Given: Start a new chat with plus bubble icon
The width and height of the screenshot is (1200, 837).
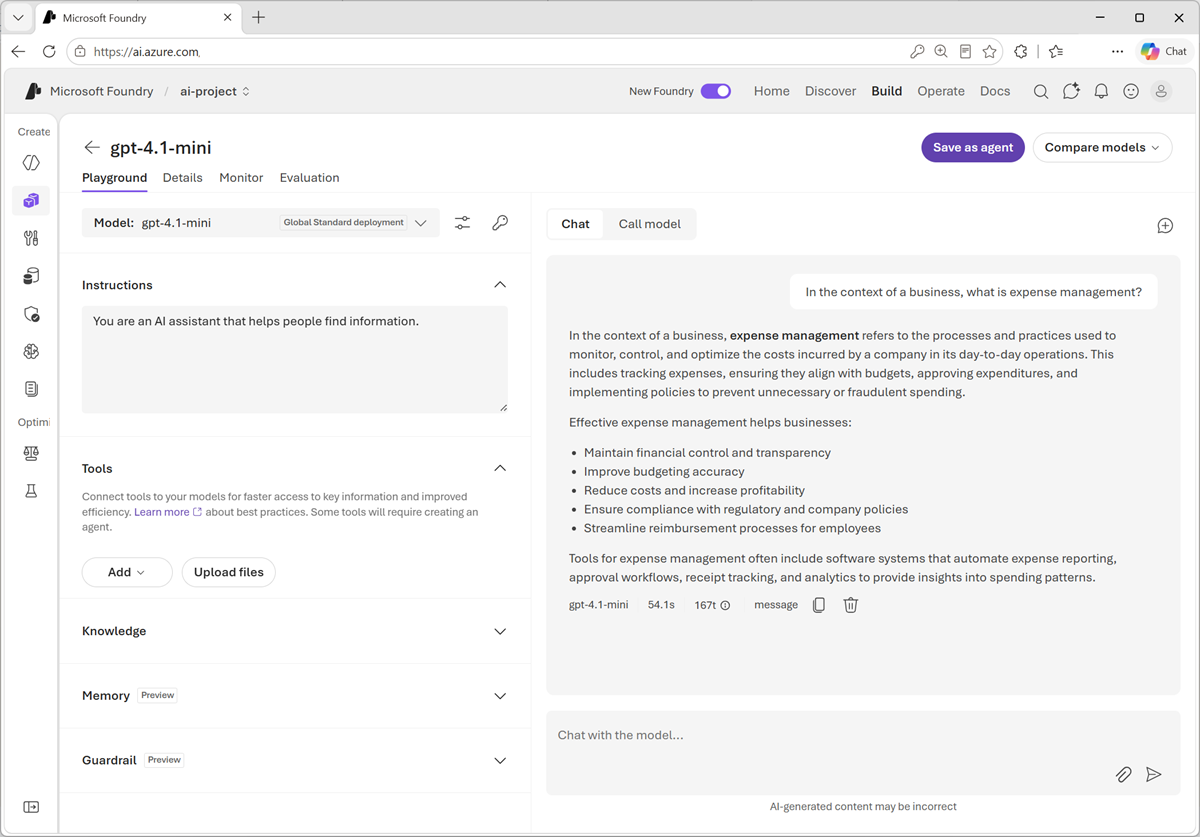Looking at the screenshot, I should pyautogui.click(x=1165, y=226).
